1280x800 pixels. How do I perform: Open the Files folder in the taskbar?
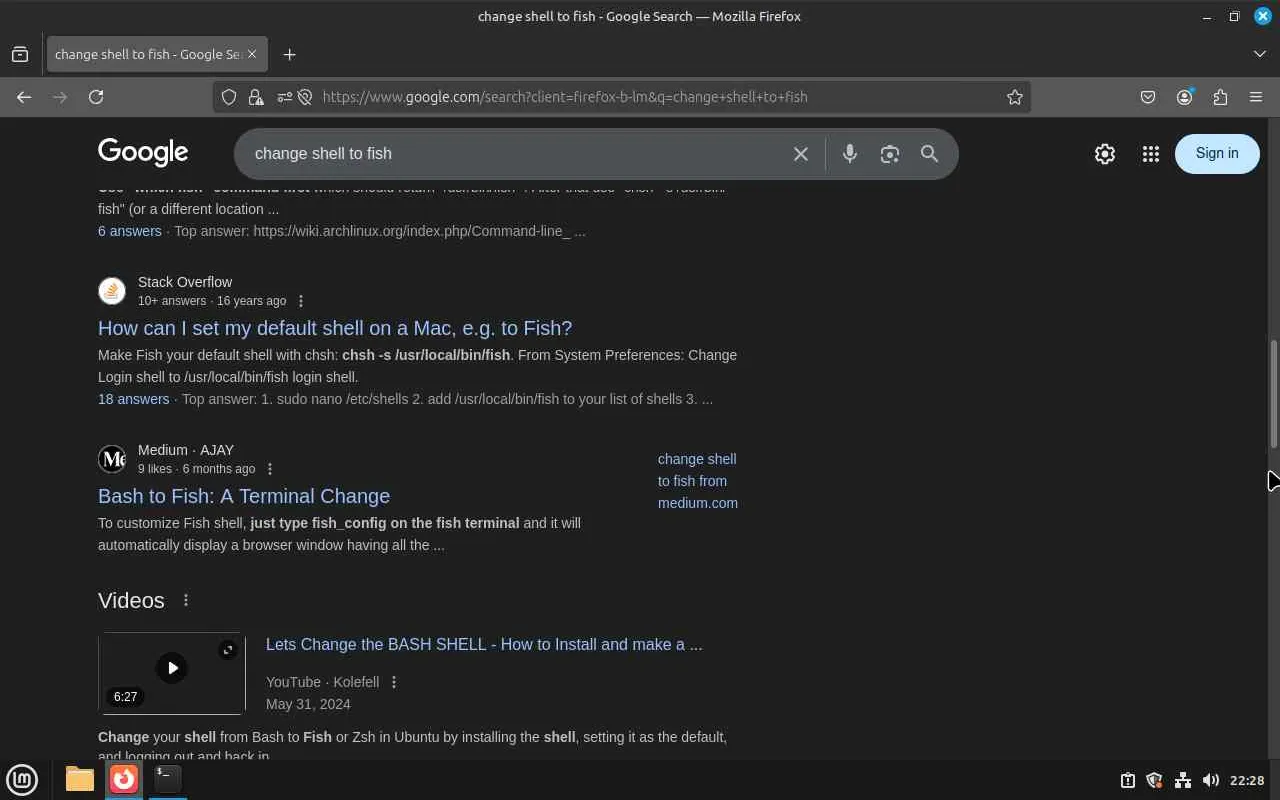(79, 779)
